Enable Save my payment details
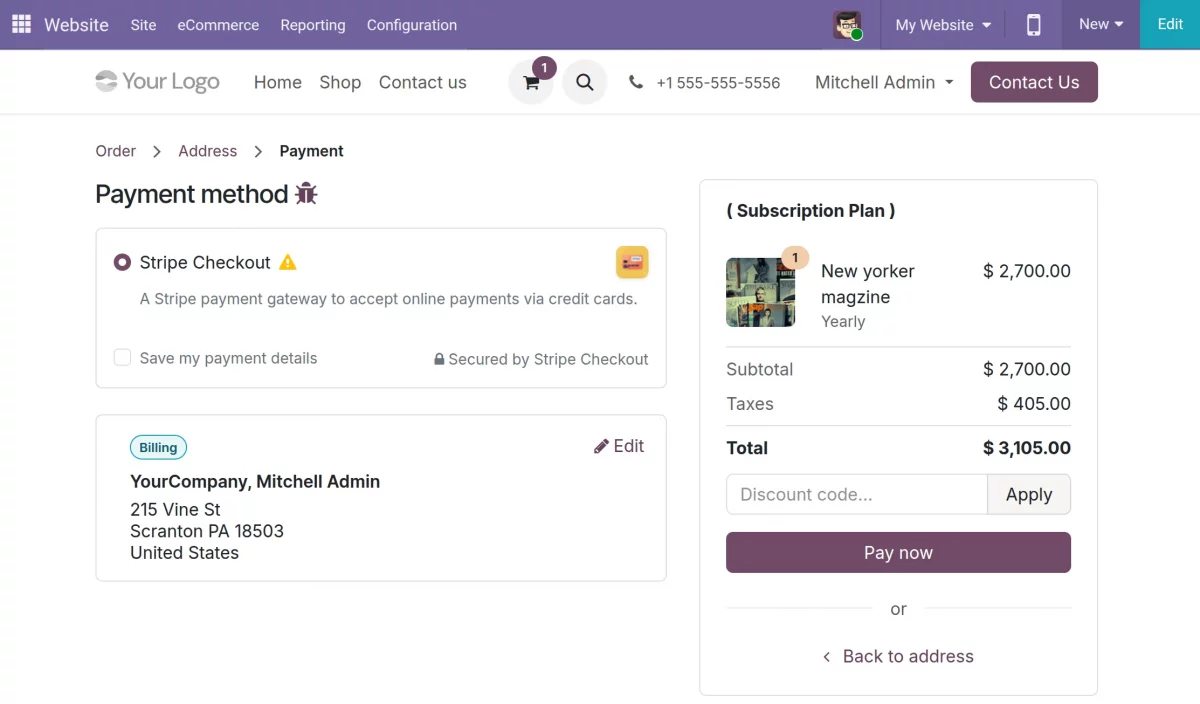This screenshot has height=704, width=1200. (x=122, y=358)
